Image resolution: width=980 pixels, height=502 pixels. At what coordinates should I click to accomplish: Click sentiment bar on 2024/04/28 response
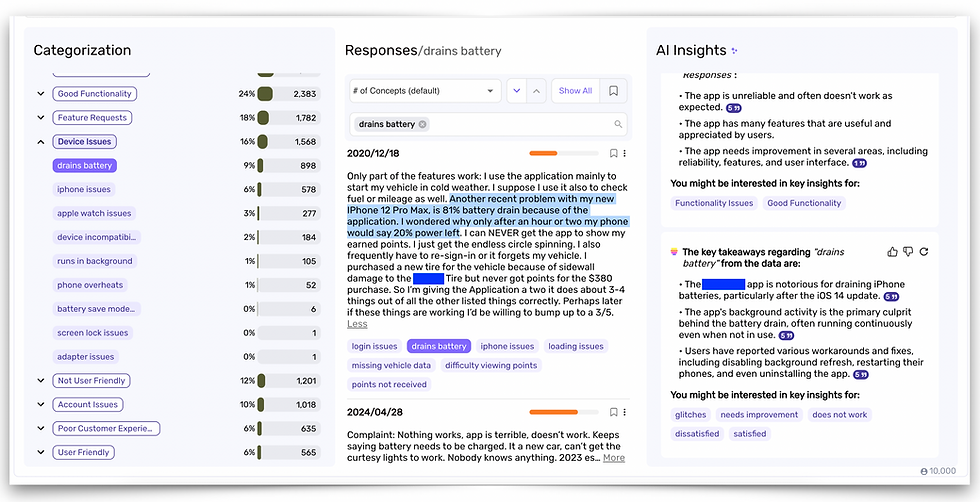click(x=564, y=412)
